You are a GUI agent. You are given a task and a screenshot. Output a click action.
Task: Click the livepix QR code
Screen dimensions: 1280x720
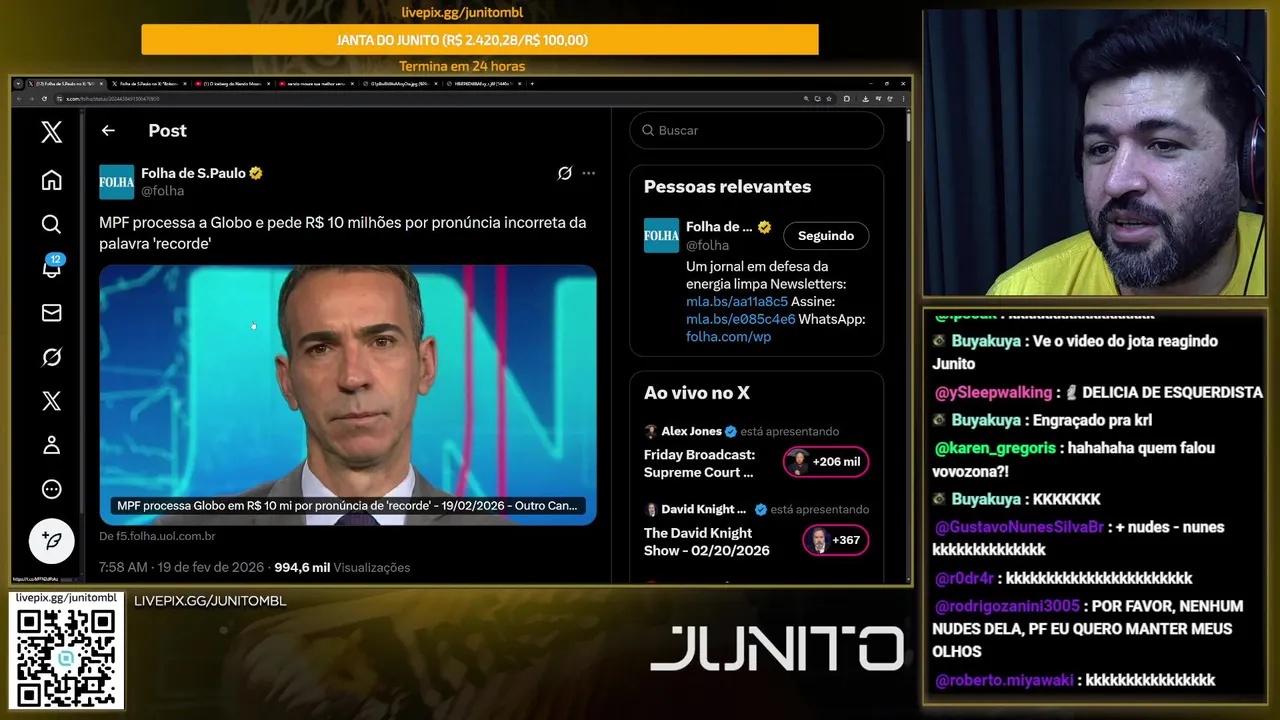coord(66,656)
